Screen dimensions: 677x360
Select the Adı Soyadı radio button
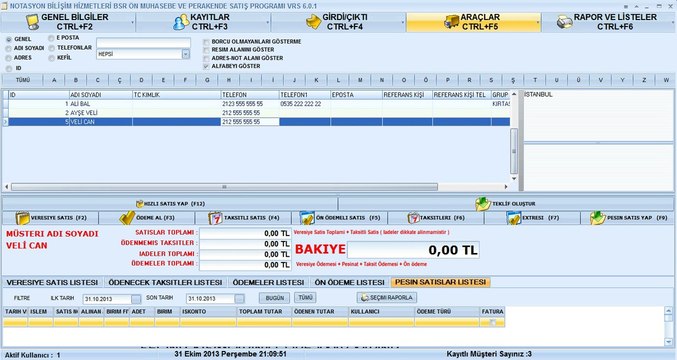[9, 49]
